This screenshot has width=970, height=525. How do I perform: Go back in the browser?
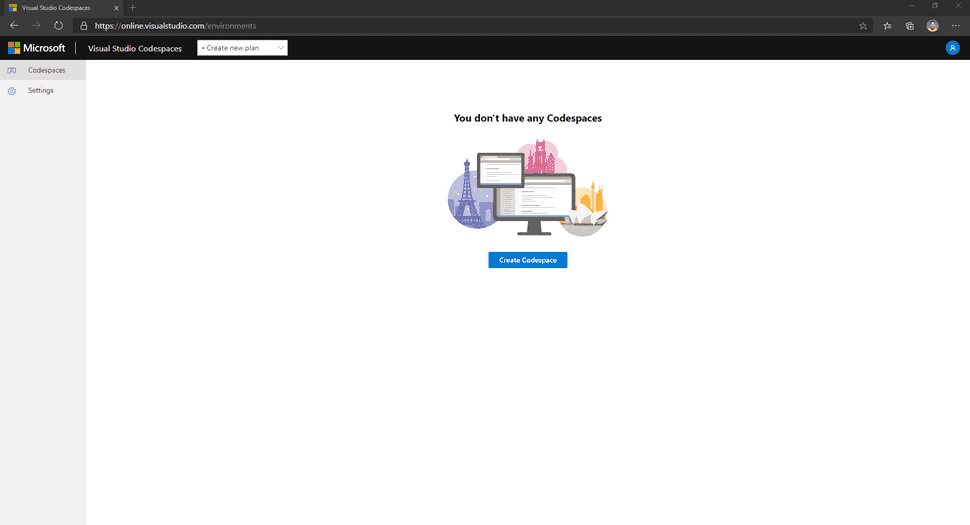pos(14,26)
